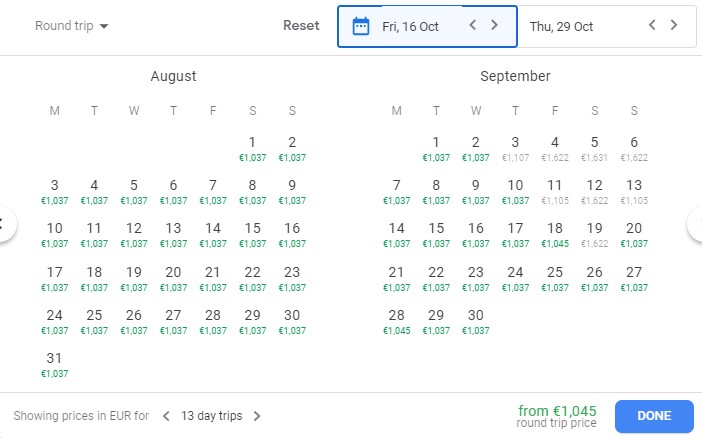
Task: Confirm dates with the DONE button
Action: (654, 416)
